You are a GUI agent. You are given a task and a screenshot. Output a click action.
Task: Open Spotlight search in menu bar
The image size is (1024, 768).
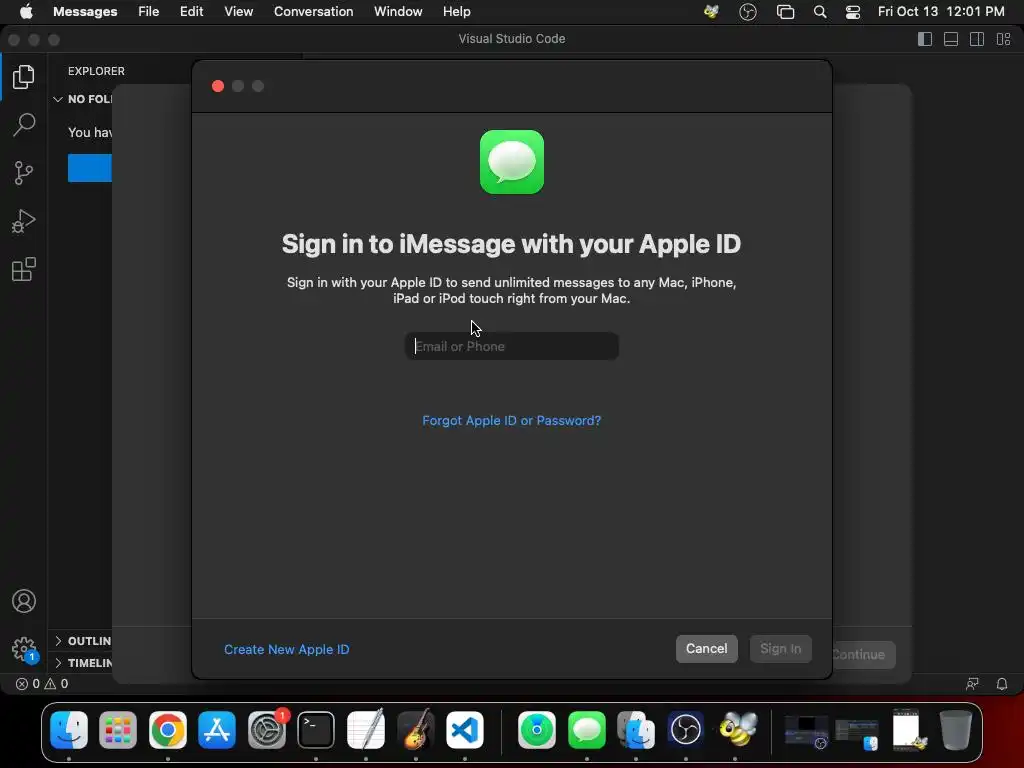click(820, 12)
